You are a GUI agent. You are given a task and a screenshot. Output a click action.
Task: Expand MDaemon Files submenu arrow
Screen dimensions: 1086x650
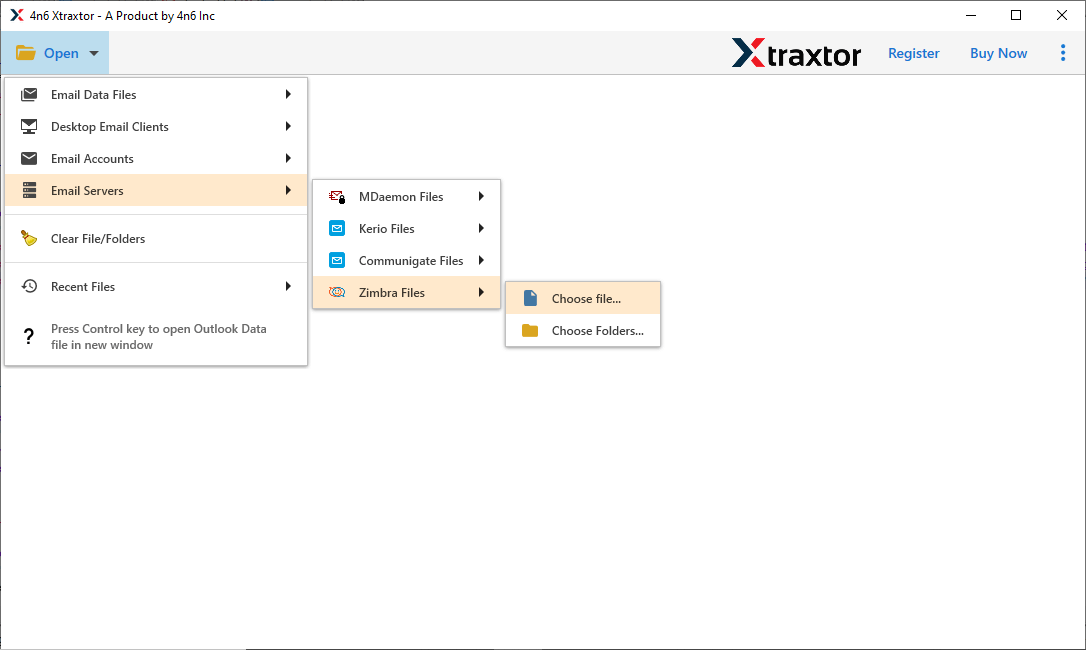pyautogui.click(x=481, y=197)
